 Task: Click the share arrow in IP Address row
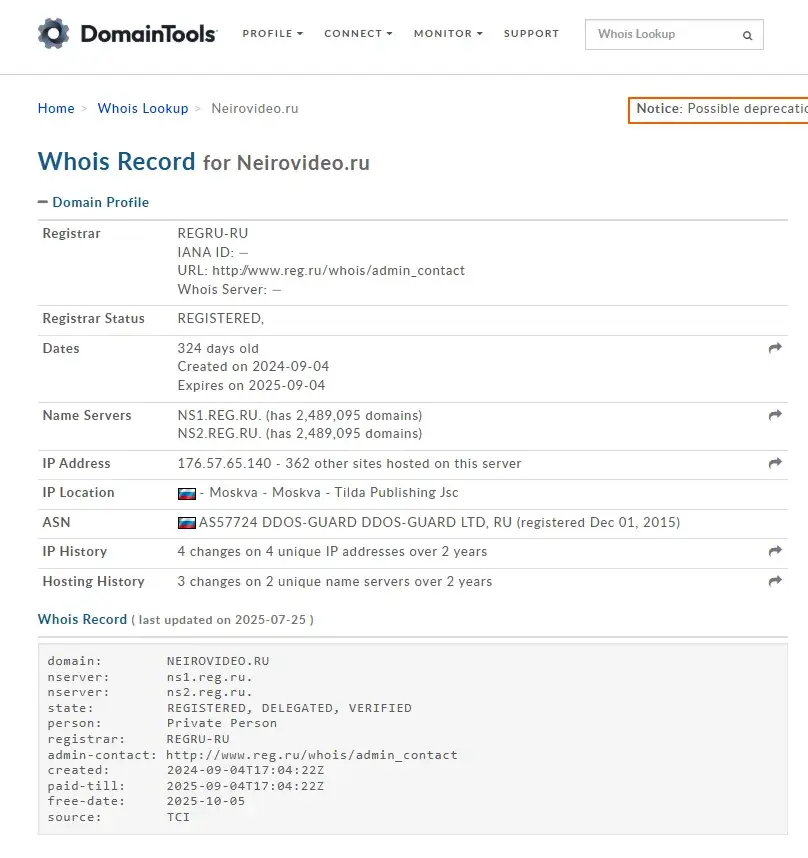coord(775,463)
